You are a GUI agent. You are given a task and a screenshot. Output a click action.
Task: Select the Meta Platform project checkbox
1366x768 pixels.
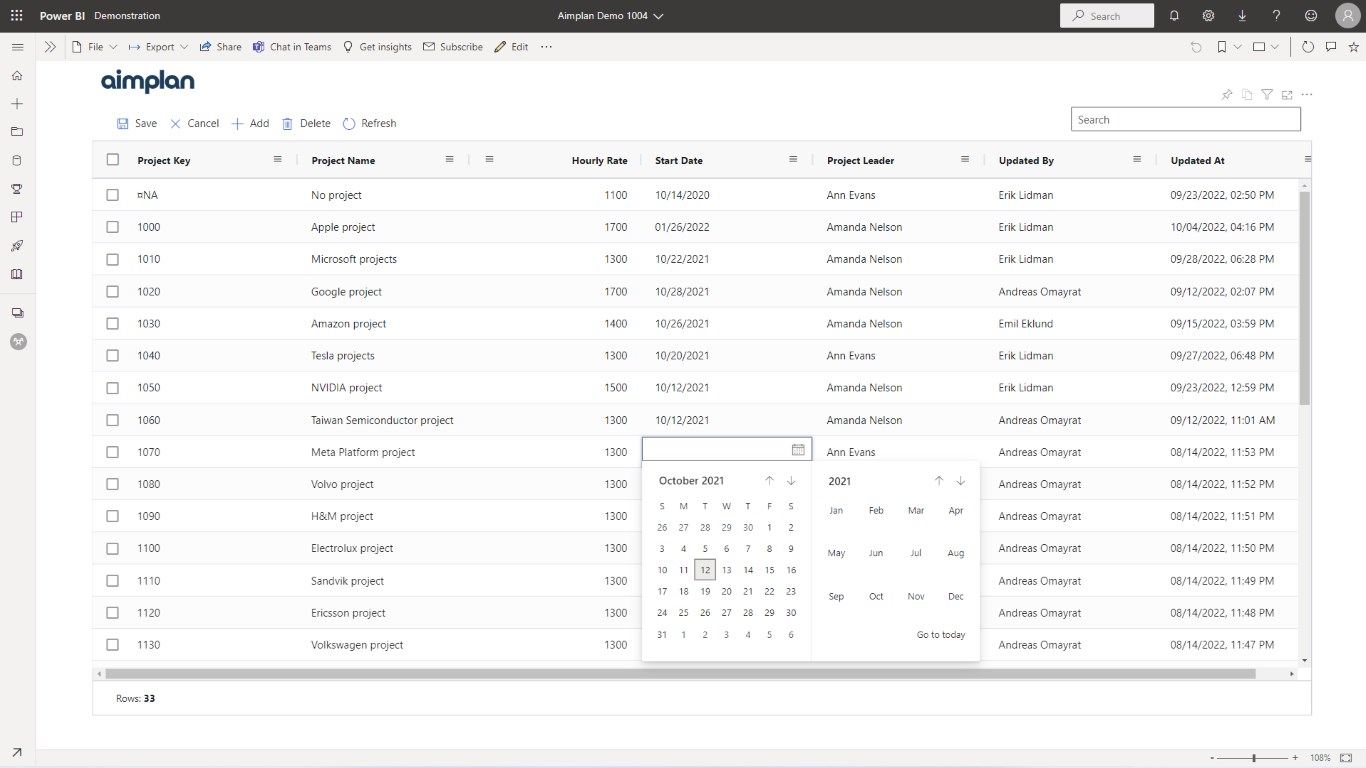113,452
